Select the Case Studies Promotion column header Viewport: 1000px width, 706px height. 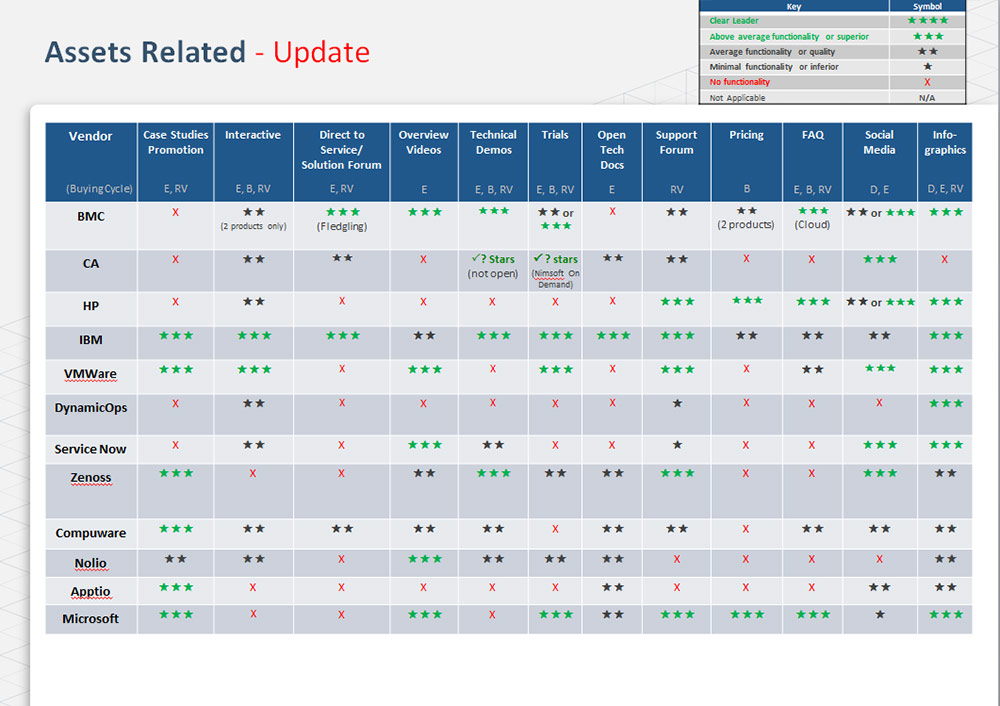point(176,142)
